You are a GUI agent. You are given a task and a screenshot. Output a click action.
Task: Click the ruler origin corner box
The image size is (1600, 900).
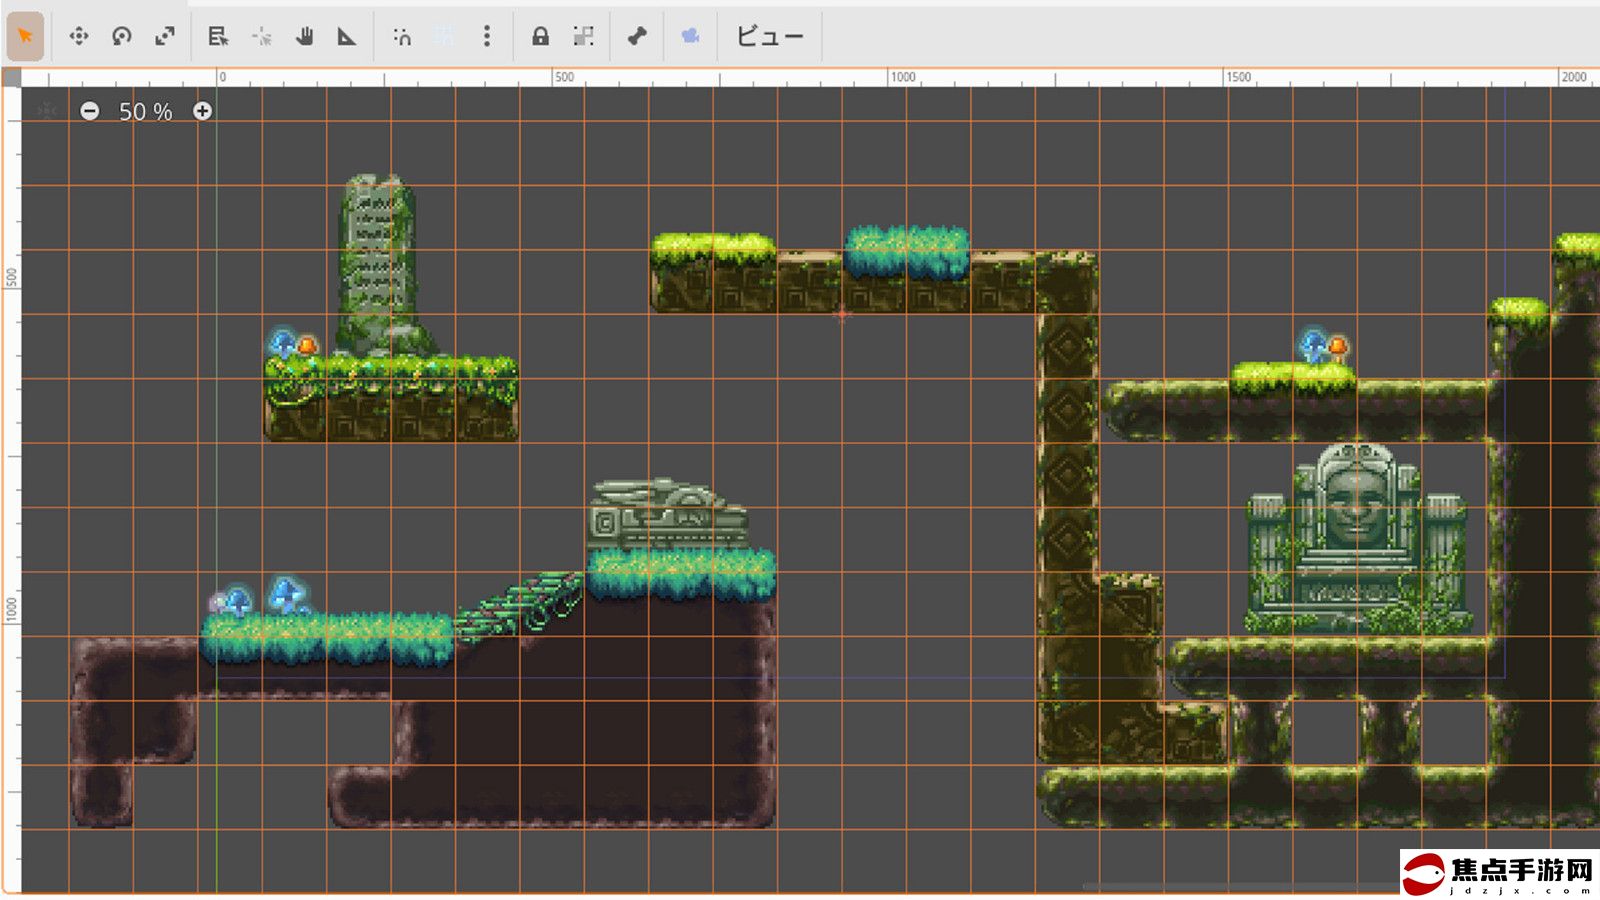click(x=11, y=77)
